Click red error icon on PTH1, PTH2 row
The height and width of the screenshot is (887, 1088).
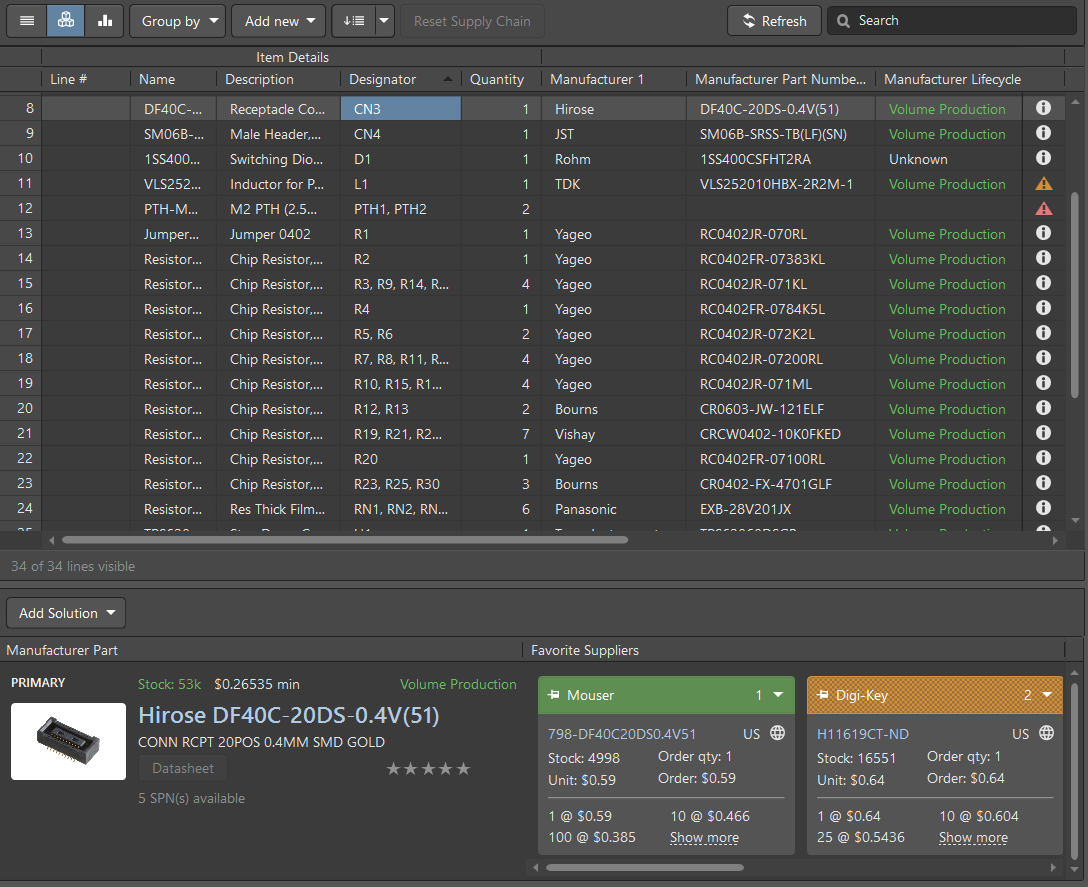coord(1043,208)
